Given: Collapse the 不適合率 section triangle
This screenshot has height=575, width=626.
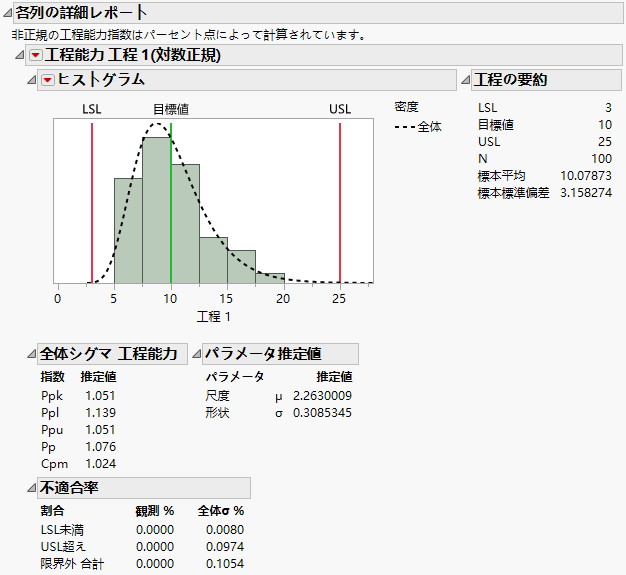Looking at the screenshot, I should pos(32,488).
